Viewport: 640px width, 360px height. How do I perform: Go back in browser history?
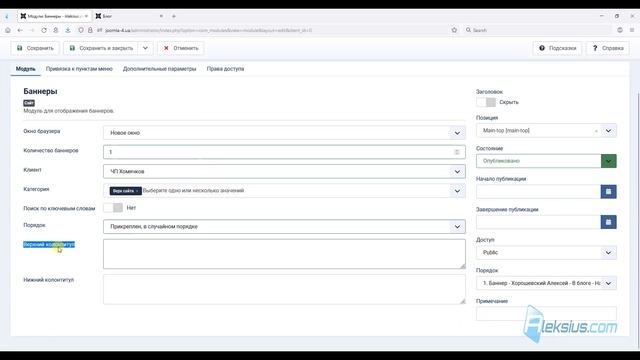pyautogui.click(x=20, y=30)
